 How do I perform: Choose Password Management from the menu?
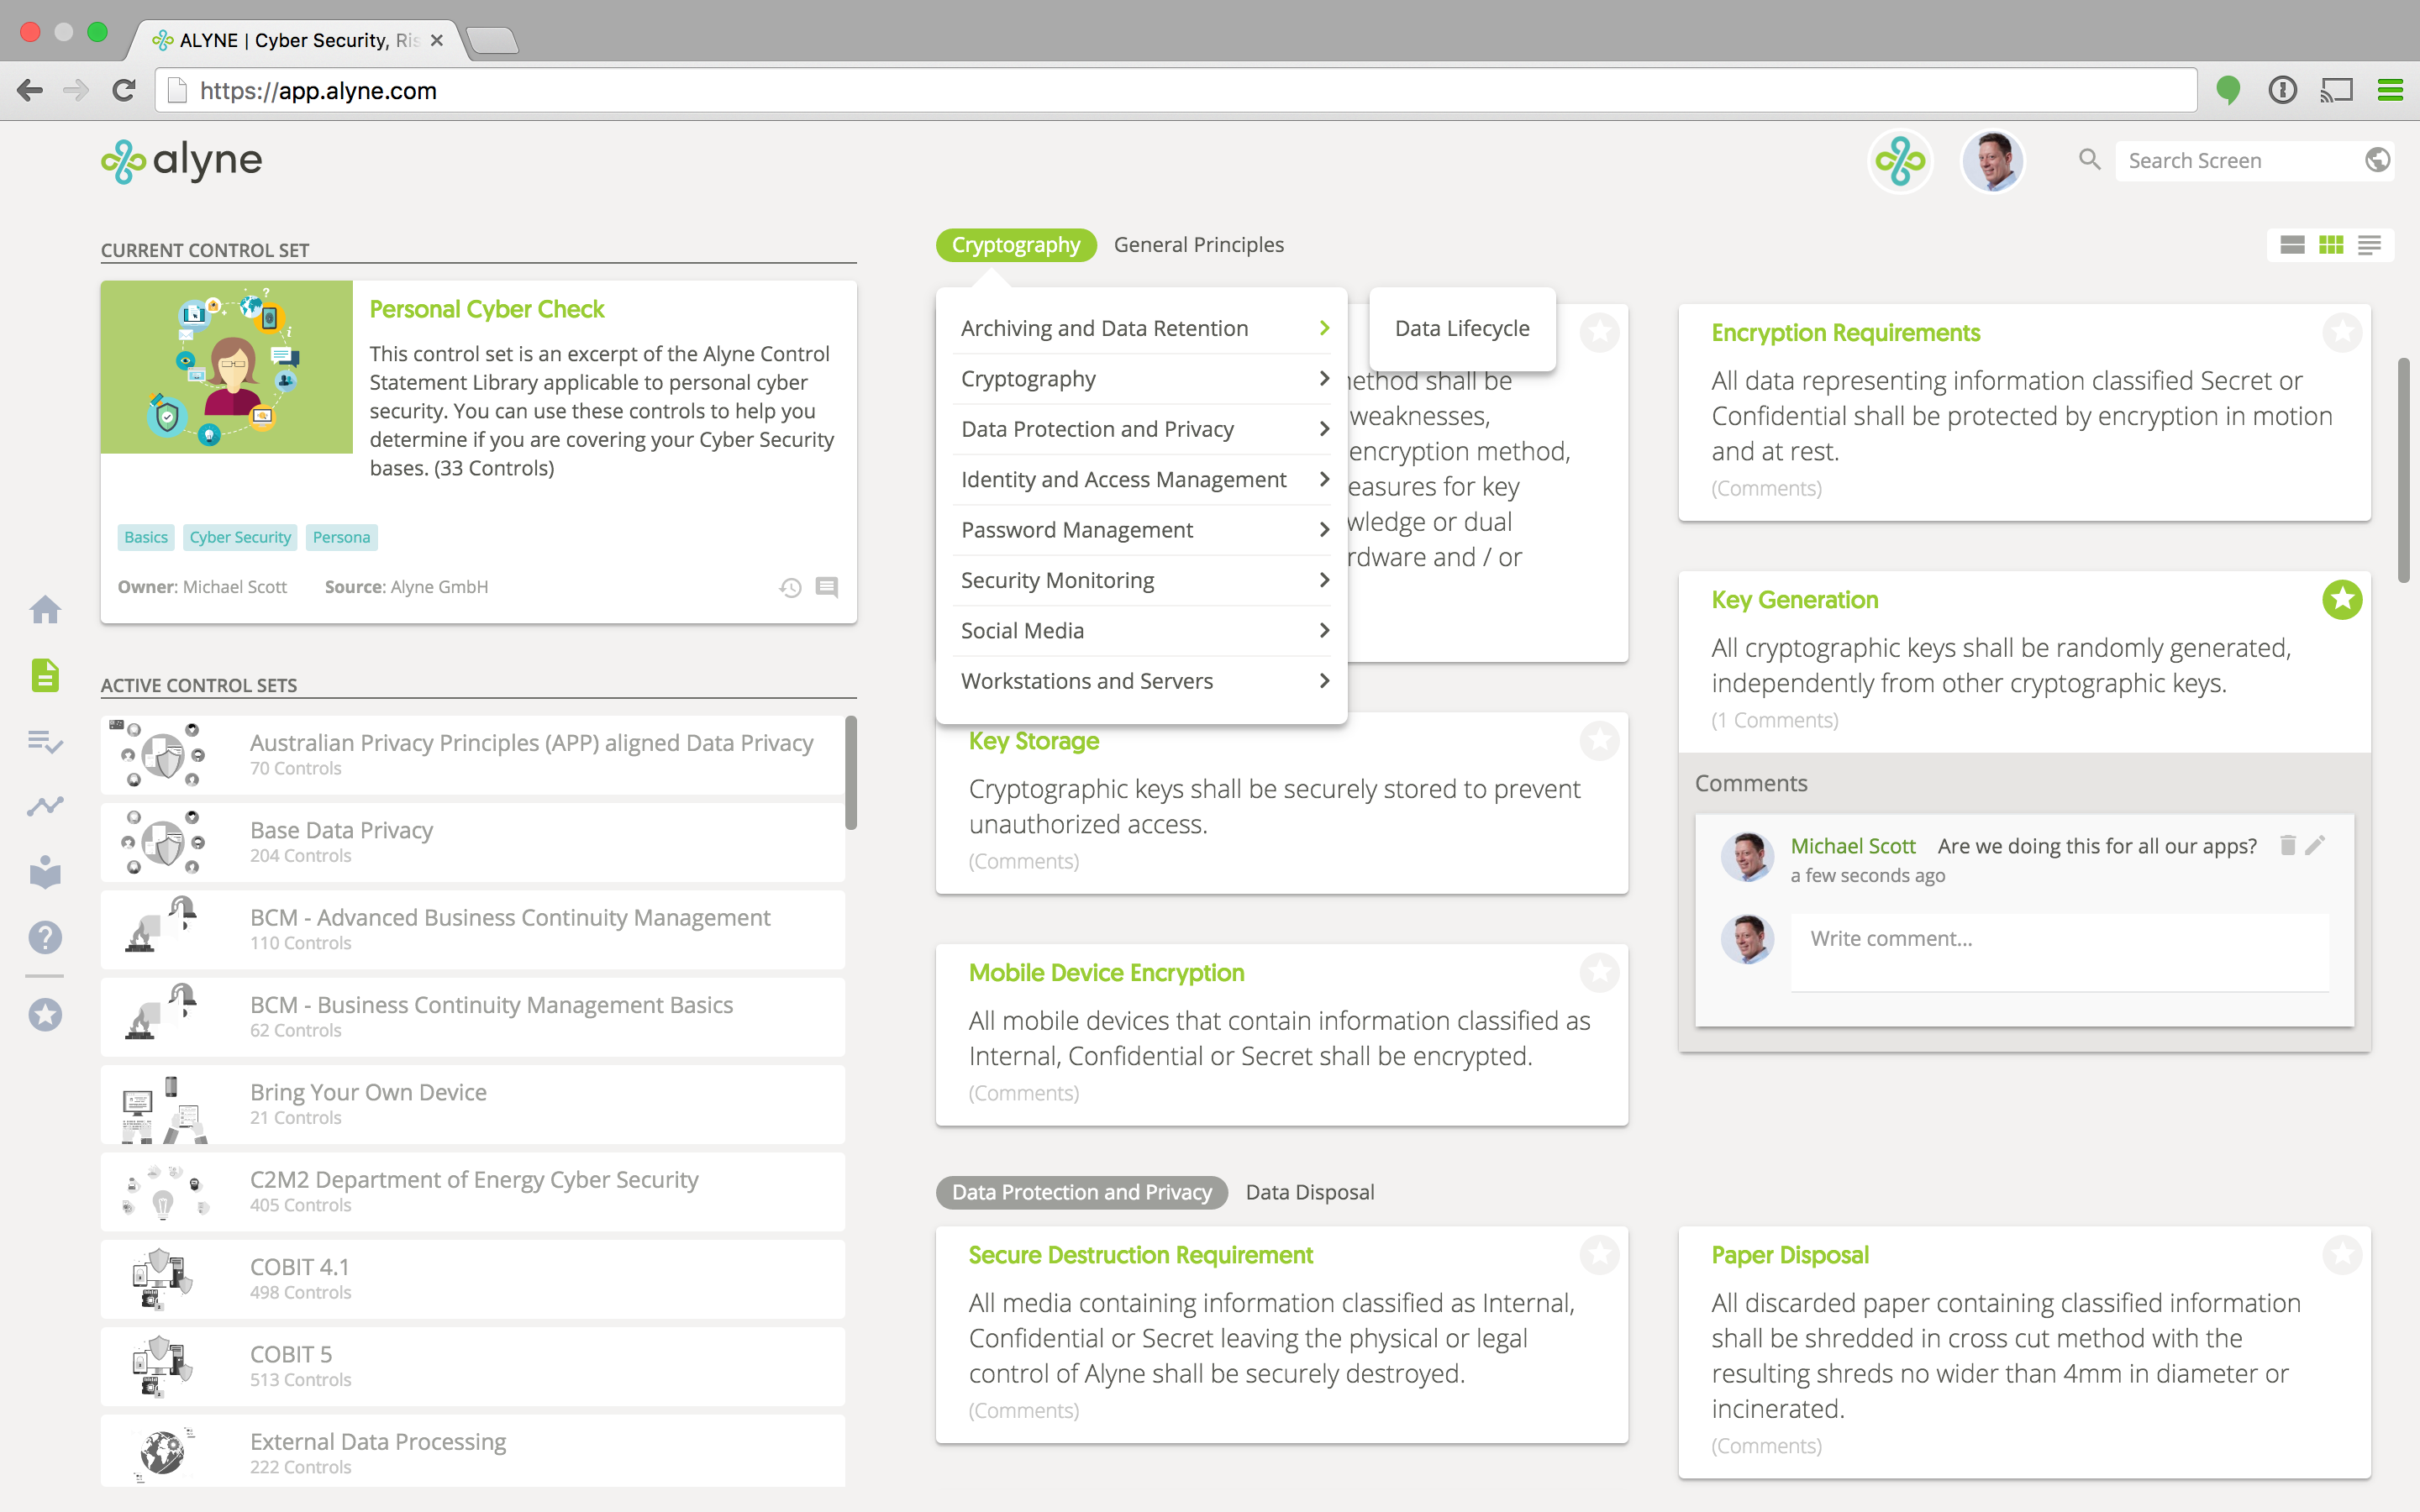click(1077, 530)
